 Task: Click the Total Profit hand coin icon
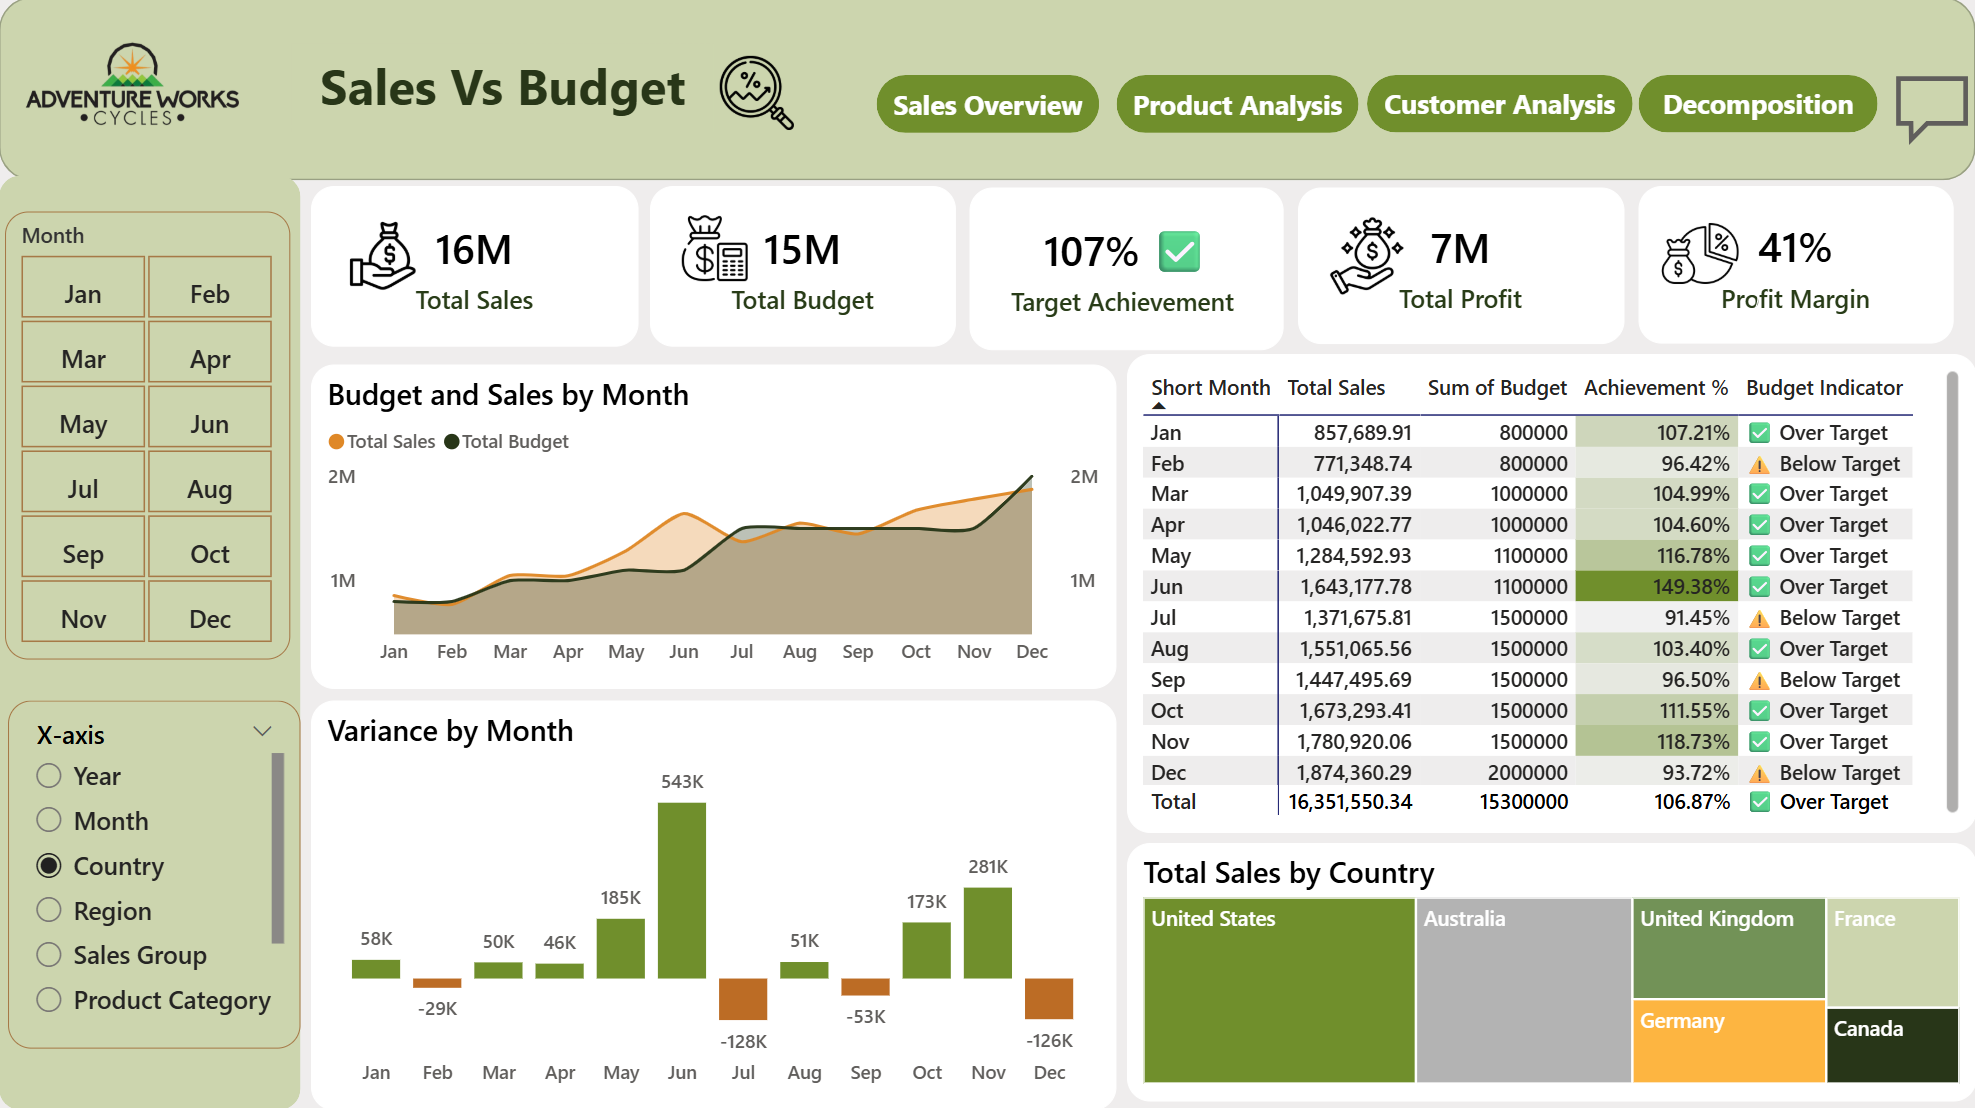coord(1366,256)
